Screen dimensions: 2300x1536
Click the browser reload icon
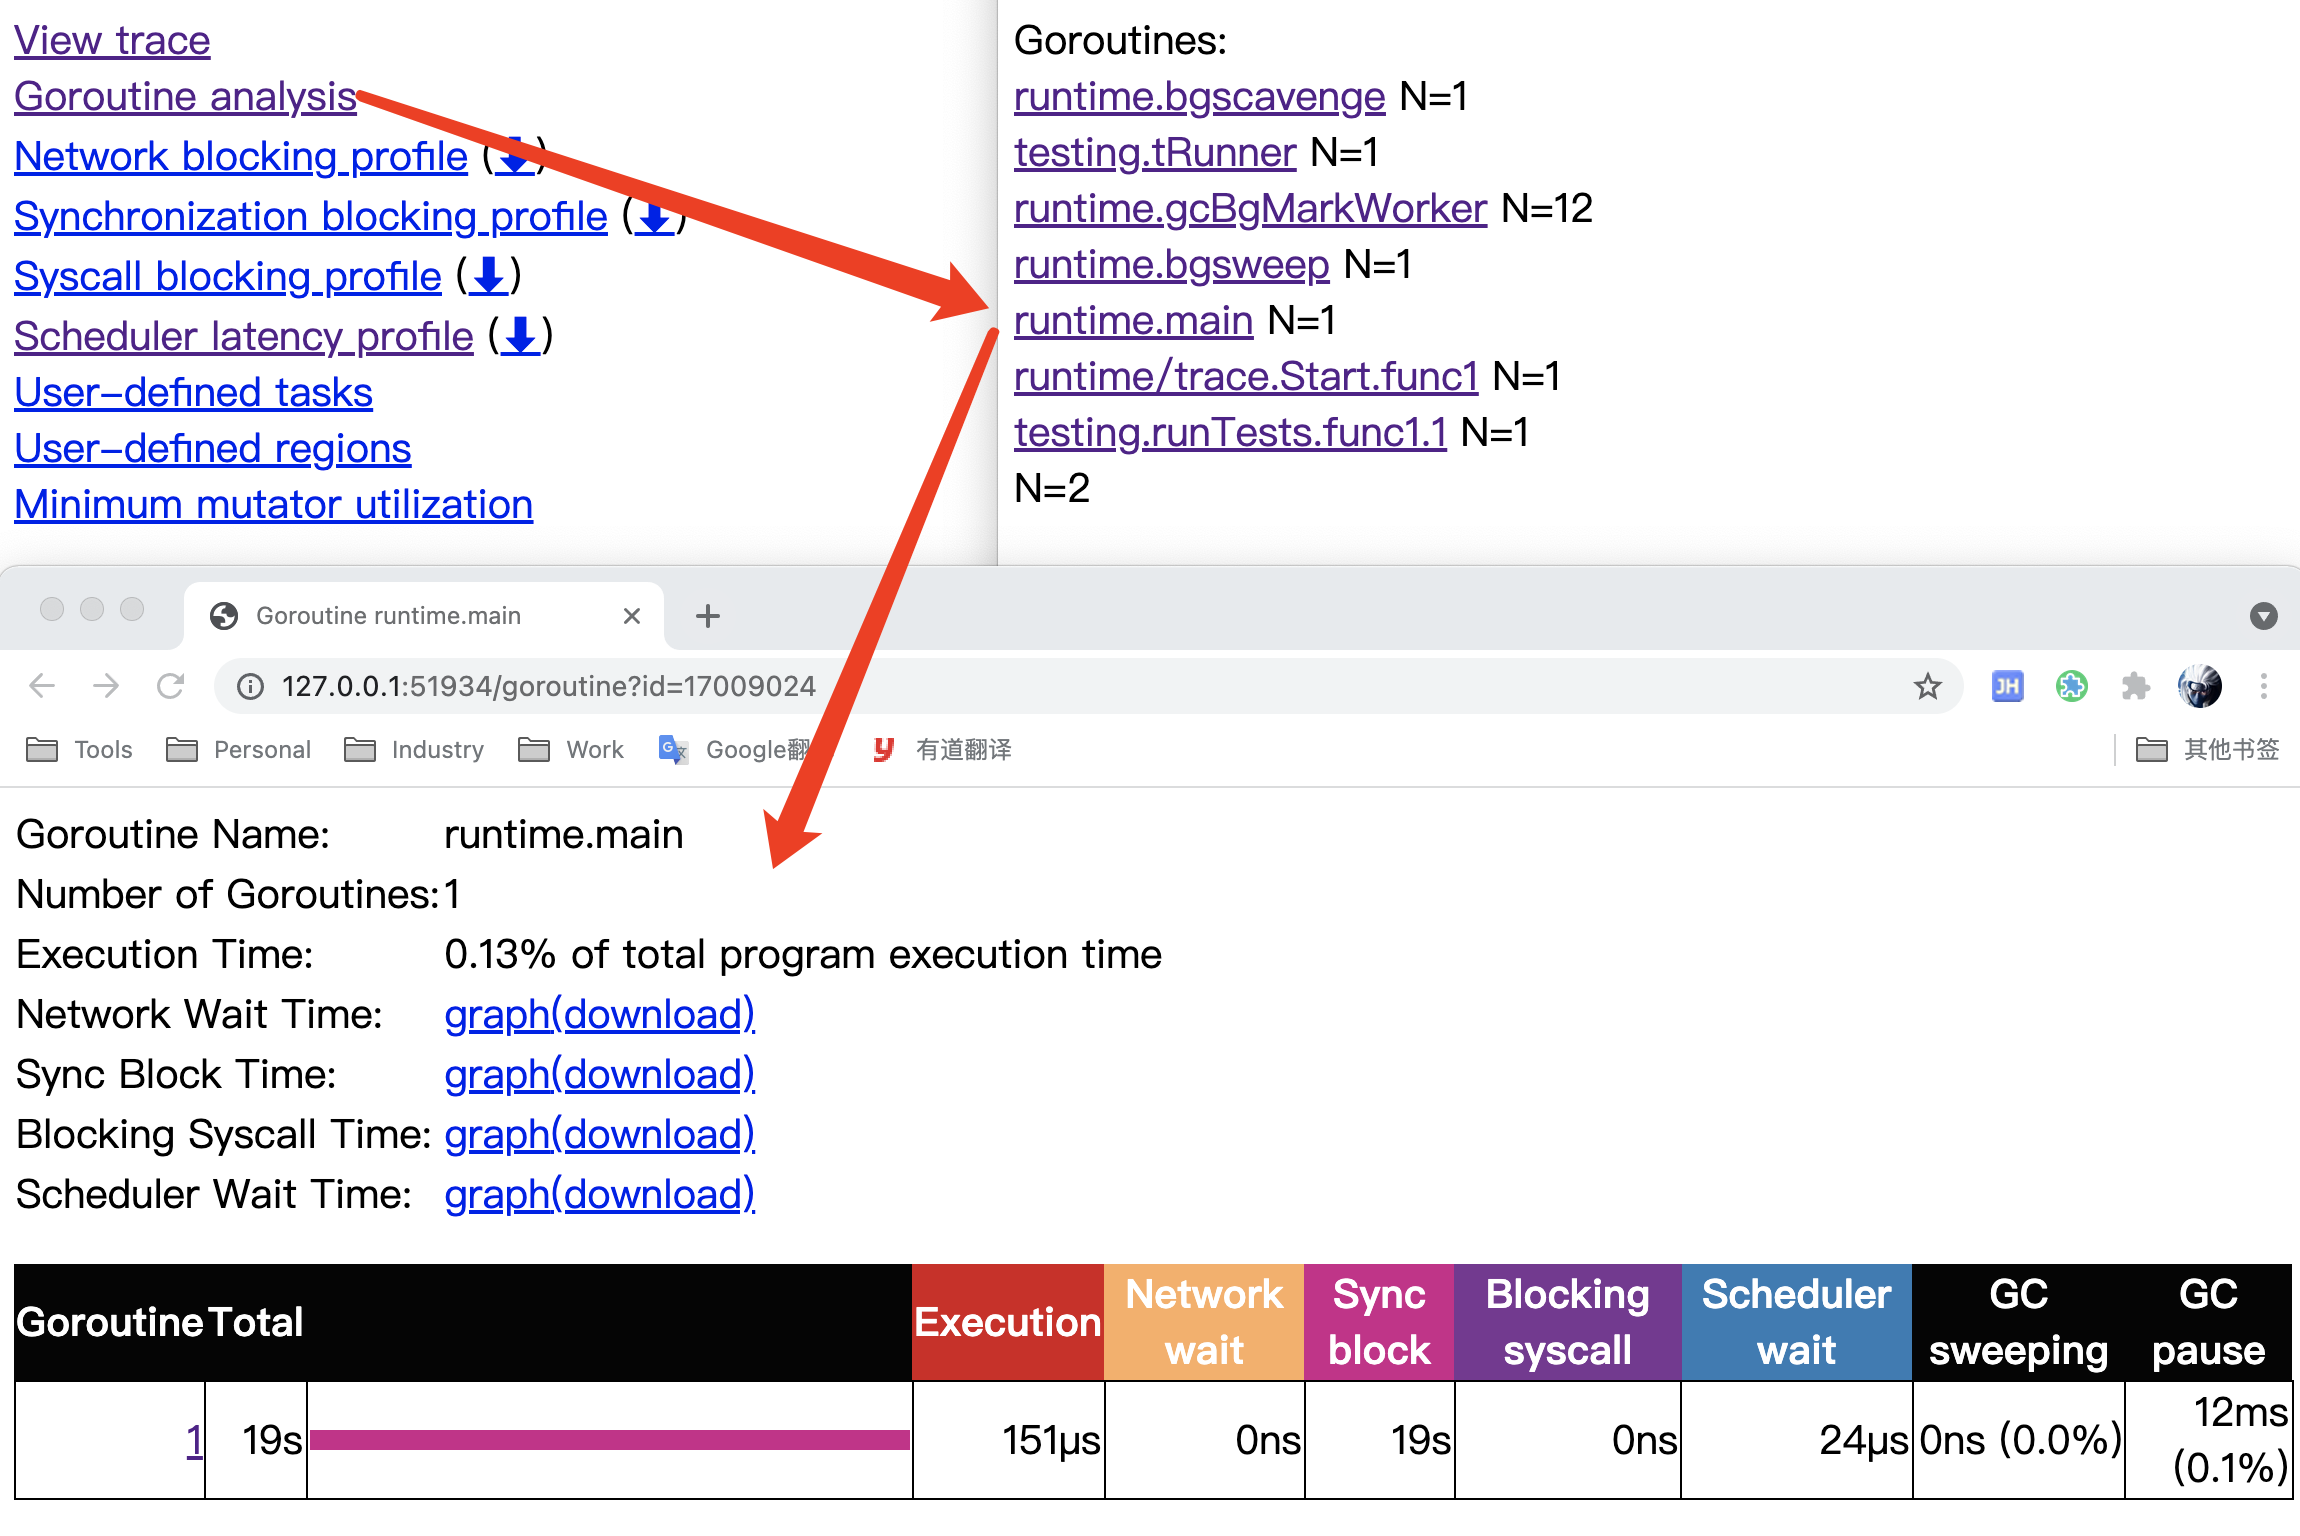(x=171, y=686)
